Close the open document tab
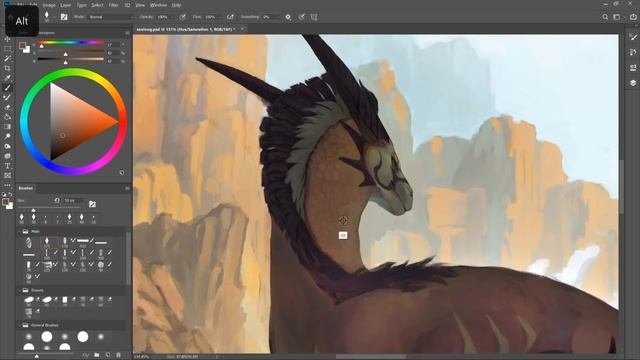 242,29
